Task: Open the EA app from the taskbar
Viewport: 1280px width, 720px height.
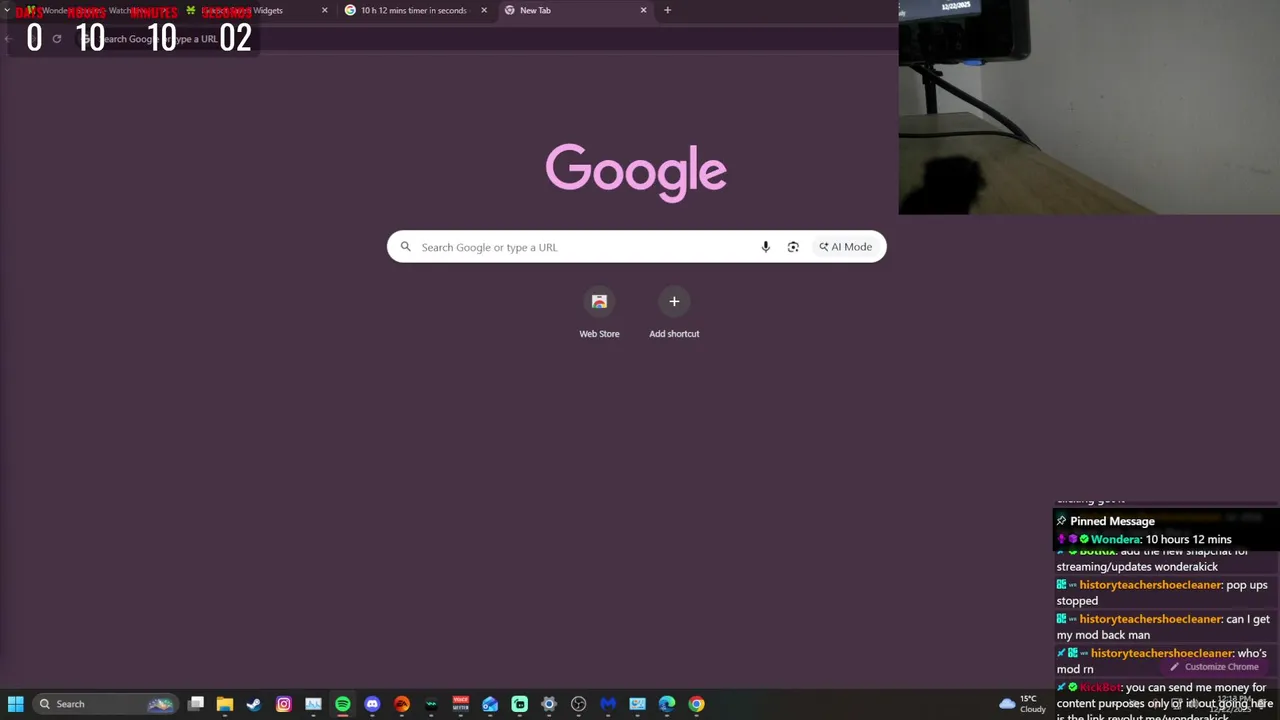Action: [x=402, y=704]
